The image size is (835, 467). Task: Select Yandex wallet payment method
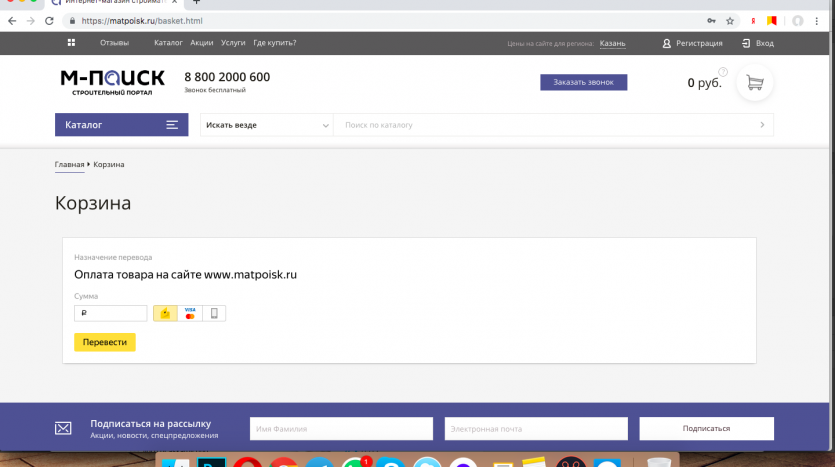[x=166, y=313]
